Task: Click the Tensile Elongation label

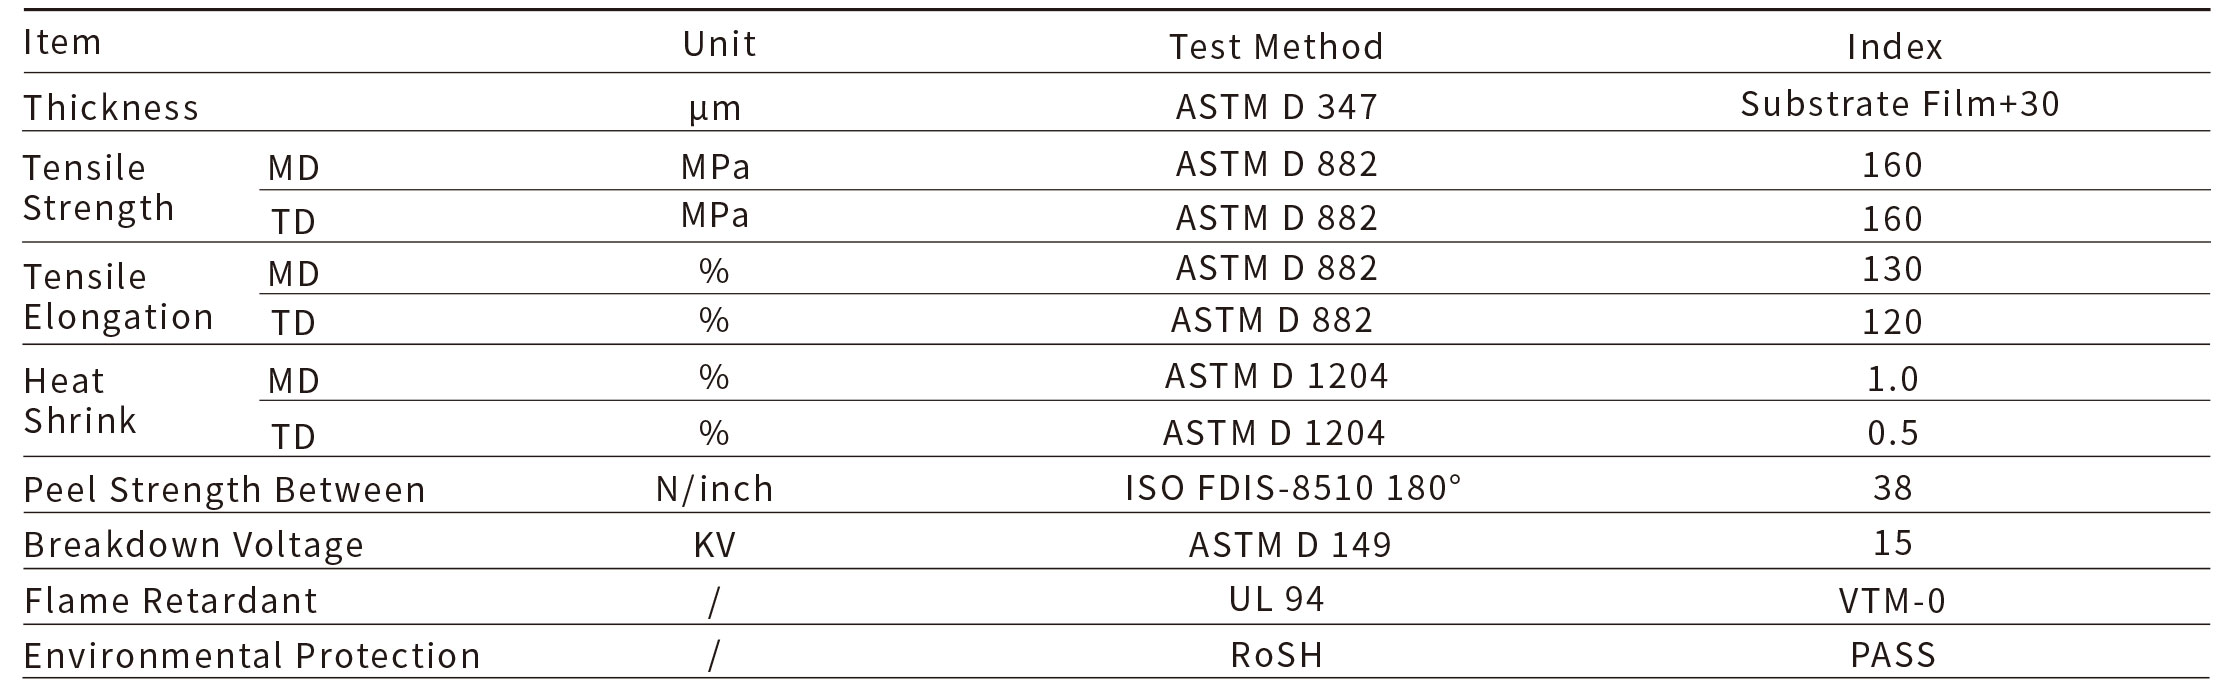Action: [118, 296]
